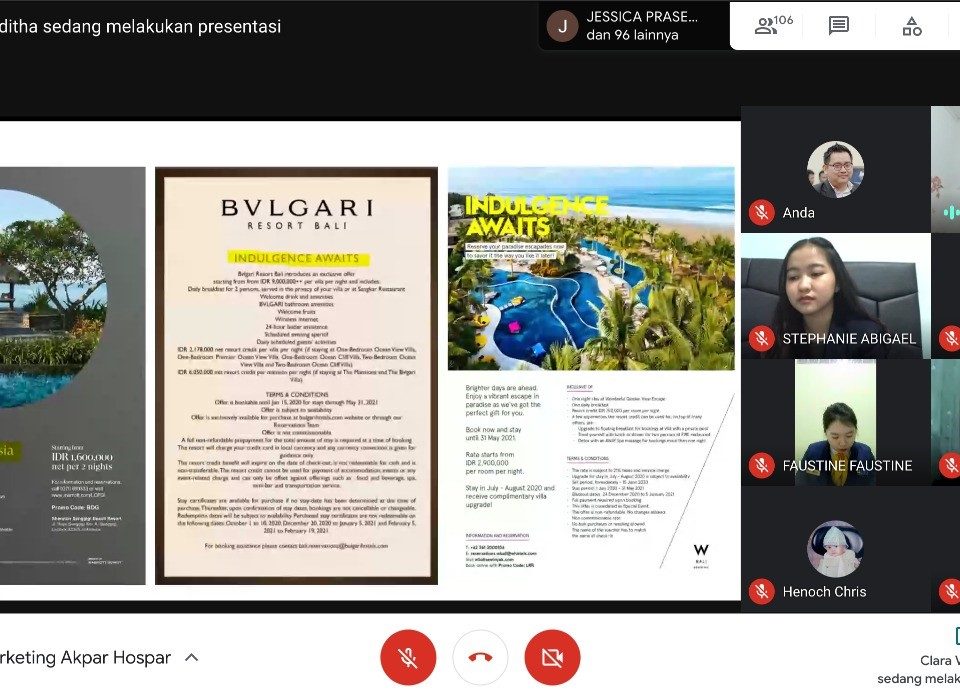Screen dimensions: 960x700
Task: Click the BVLGARI Resort Bali flyer heading
Action: click(296, 214)
